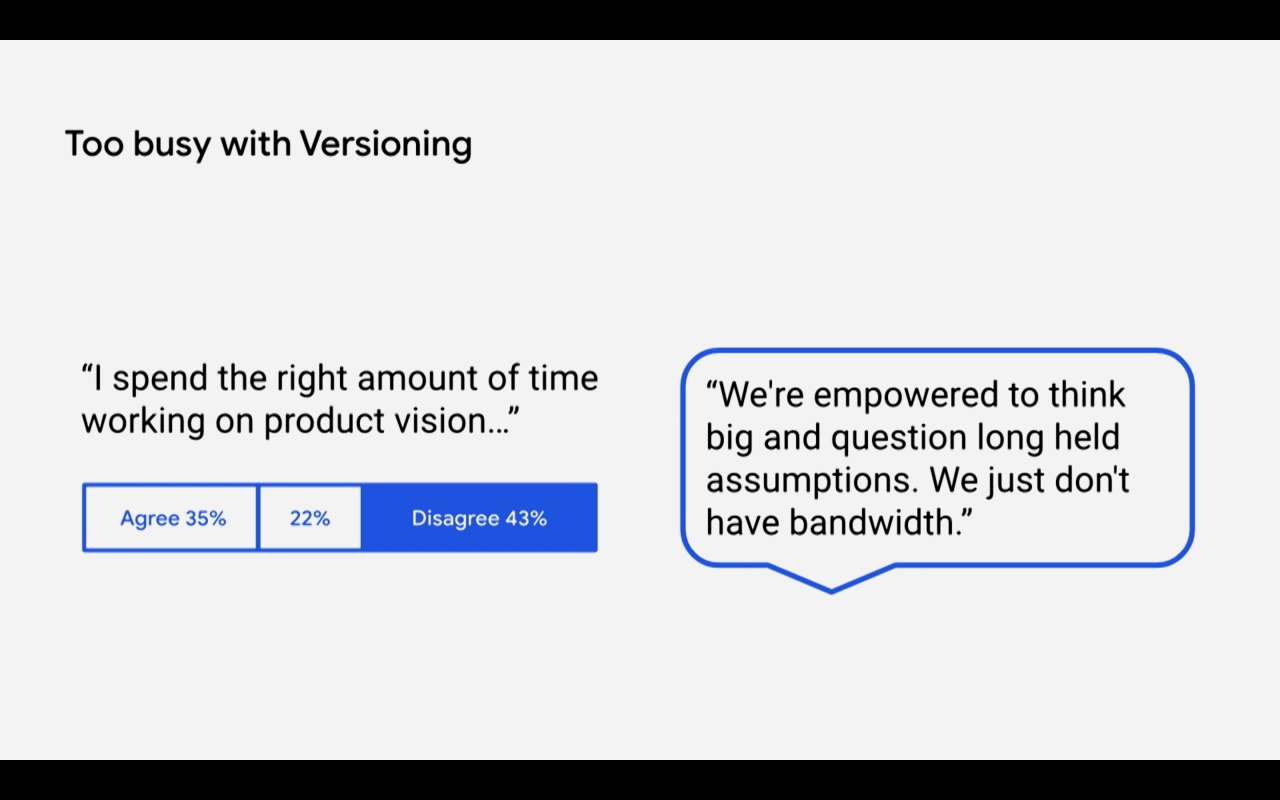Click the words "Too busy" in the title

click(x=138, y=145)
